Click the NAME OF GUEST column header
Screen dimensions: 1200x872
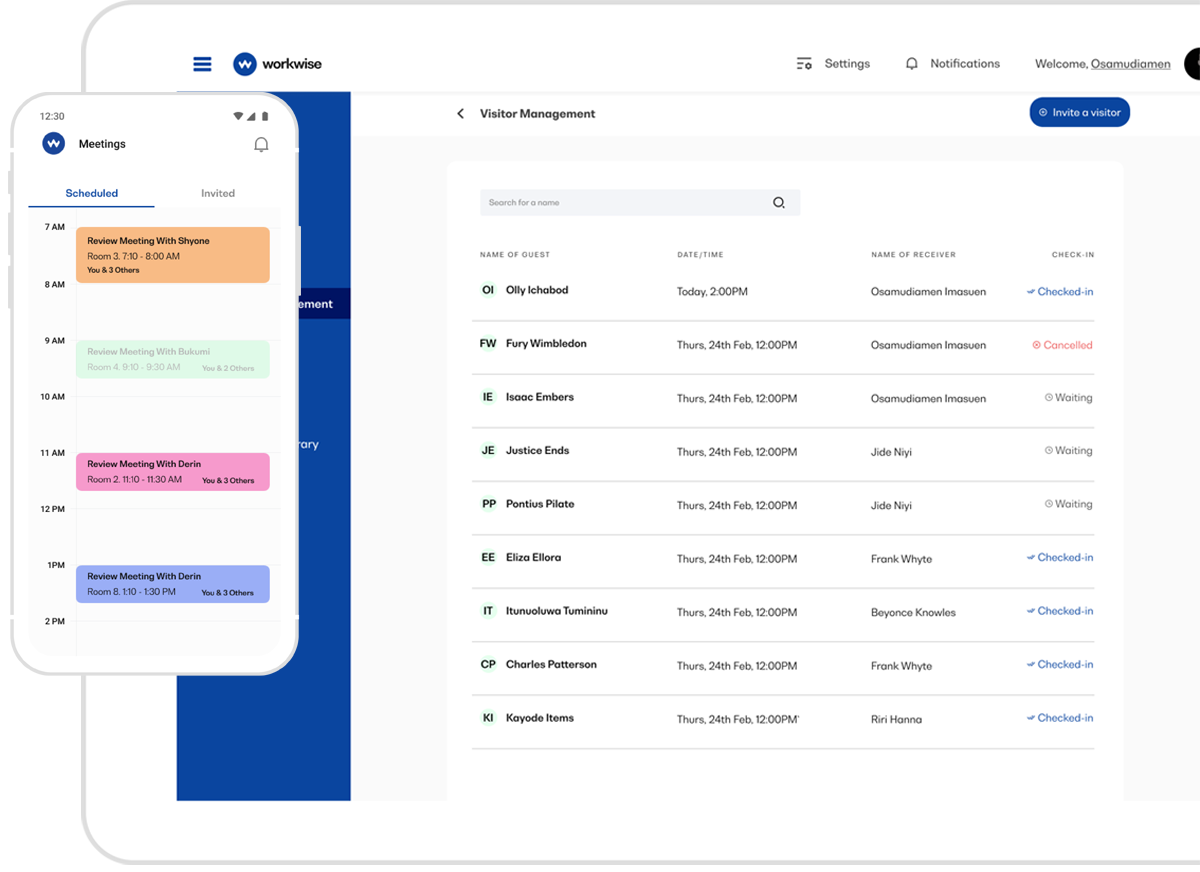pos(515,255)
